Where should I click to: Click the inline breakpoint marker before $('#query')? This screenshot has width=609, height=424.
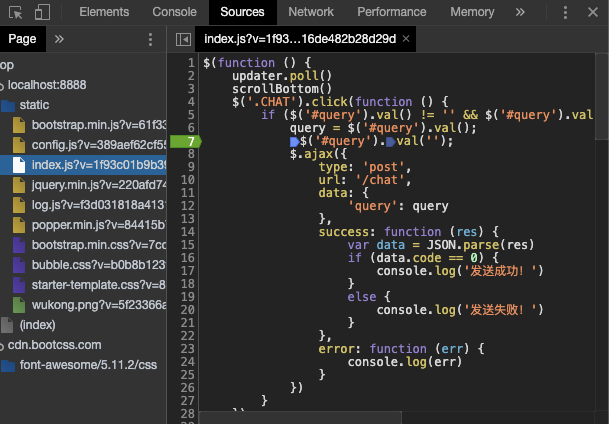294,142
